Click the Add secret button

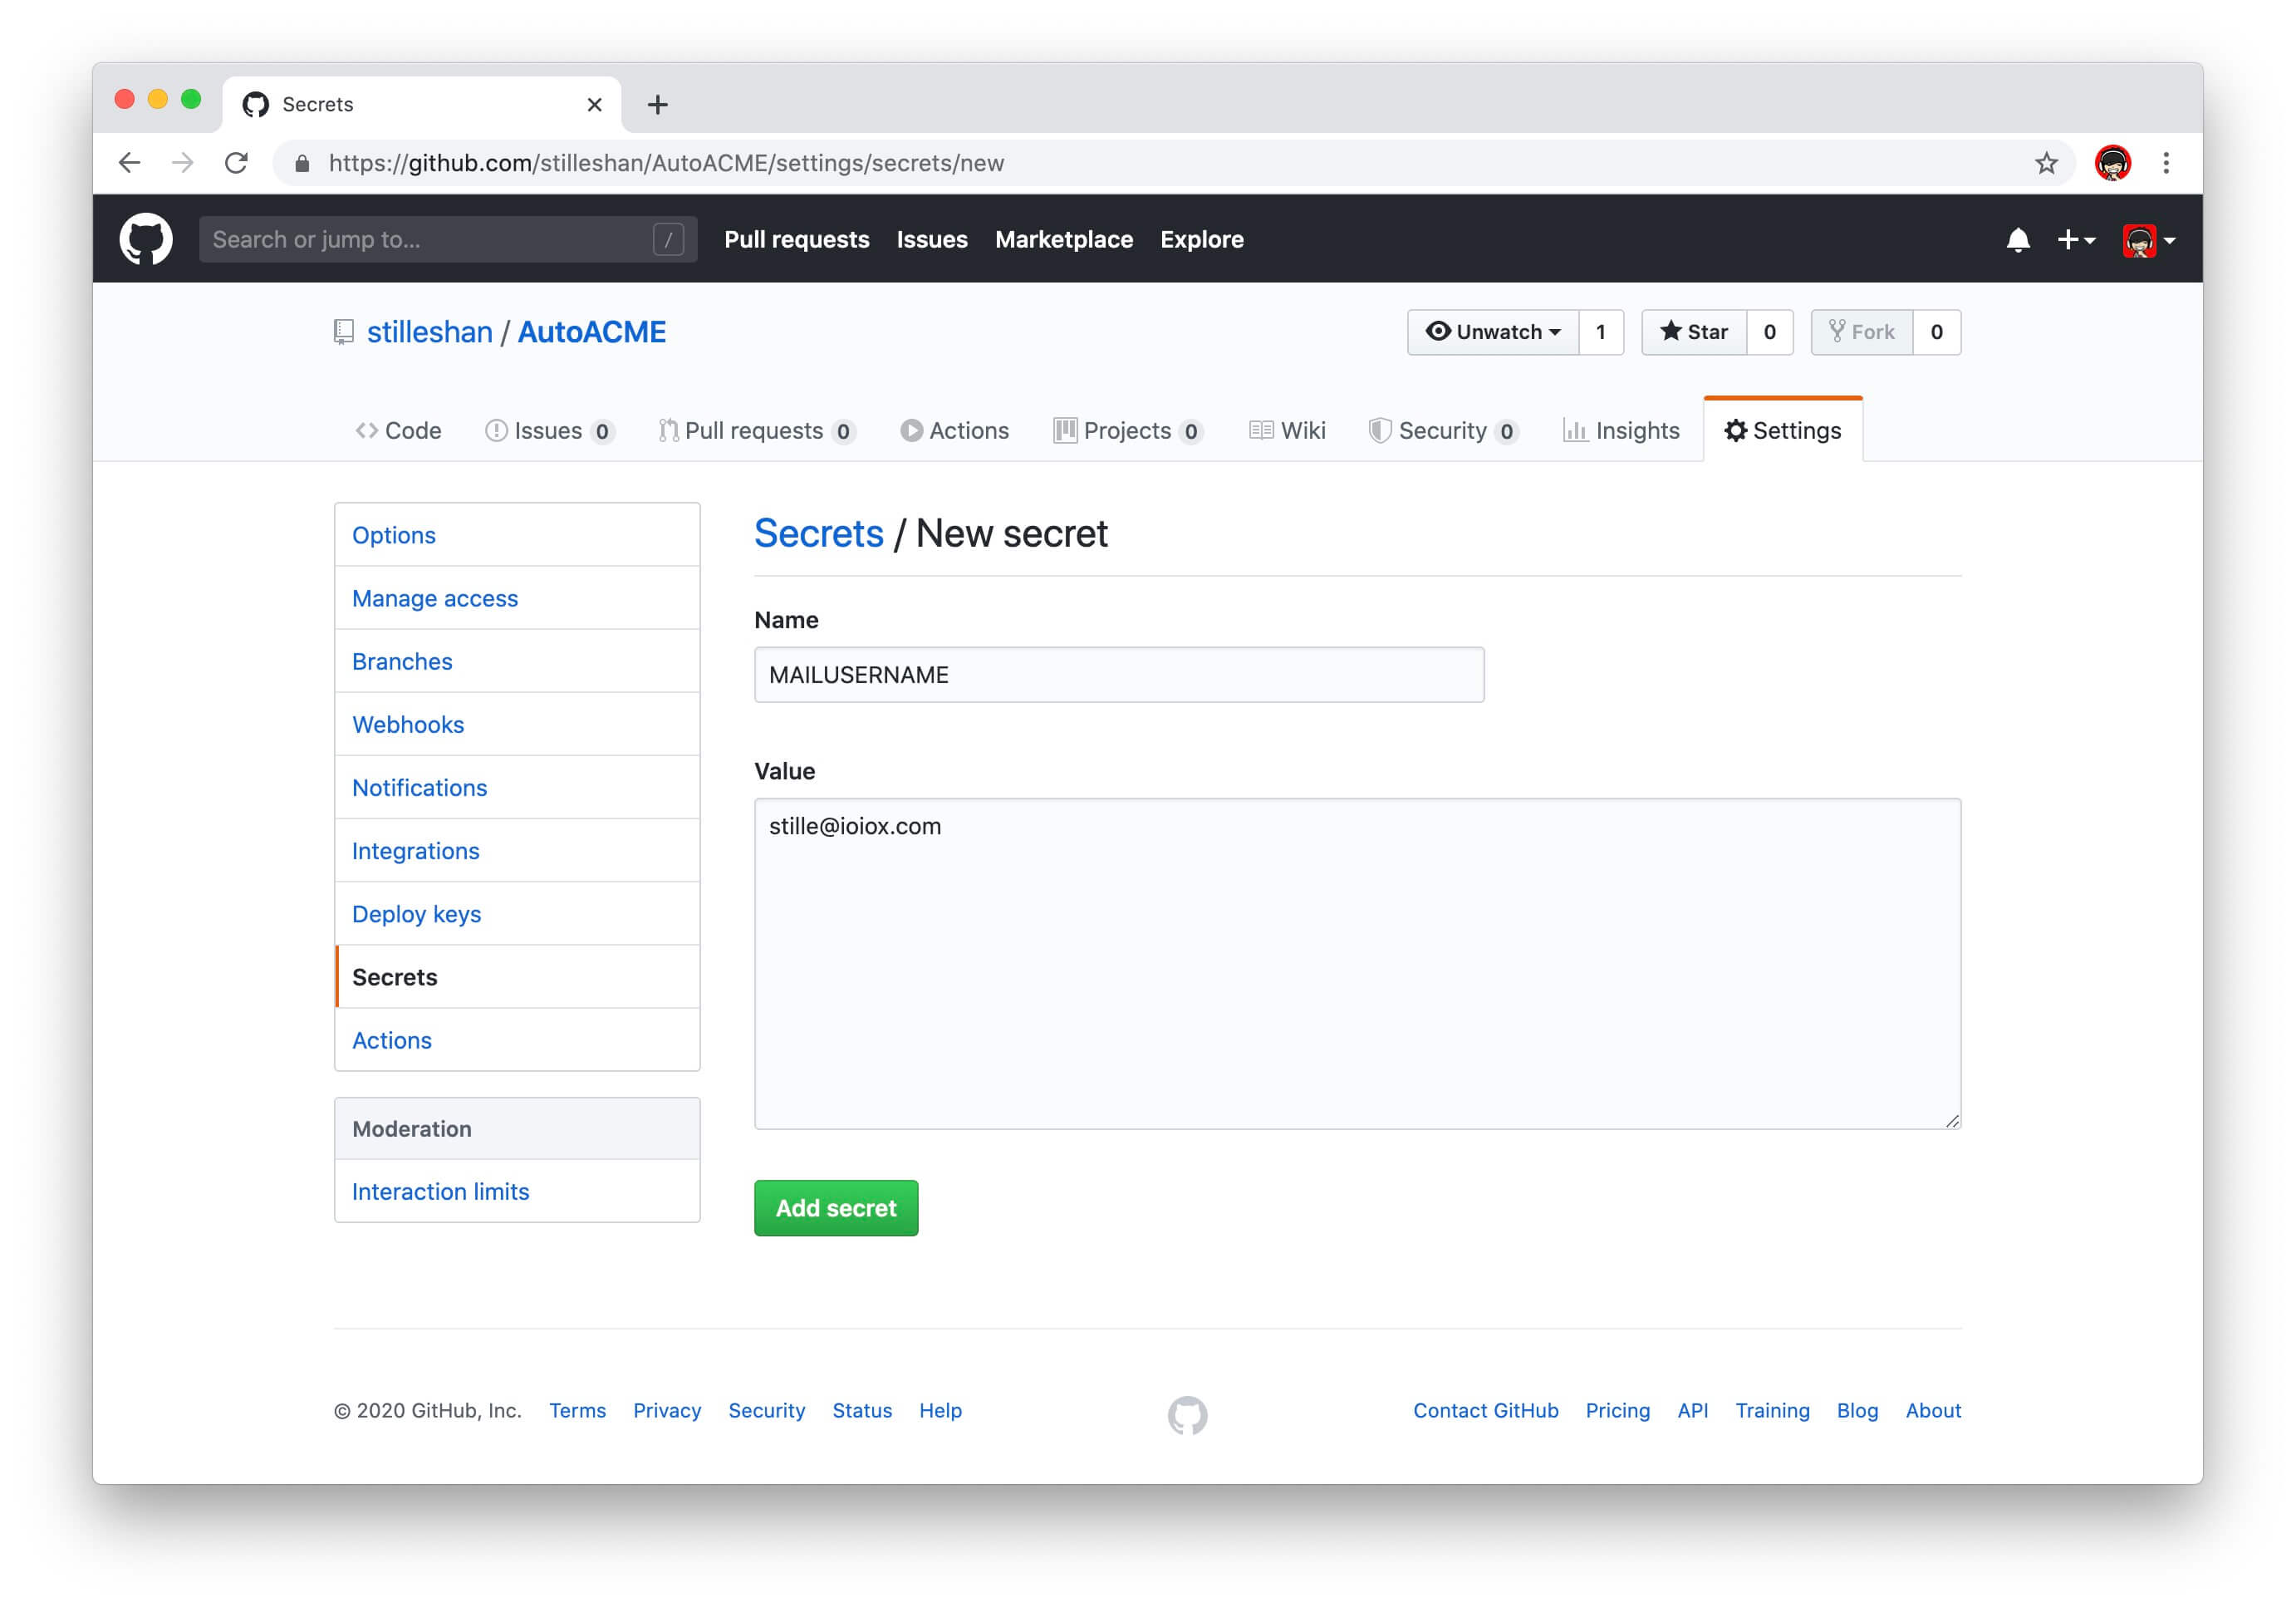(836, 1208)
